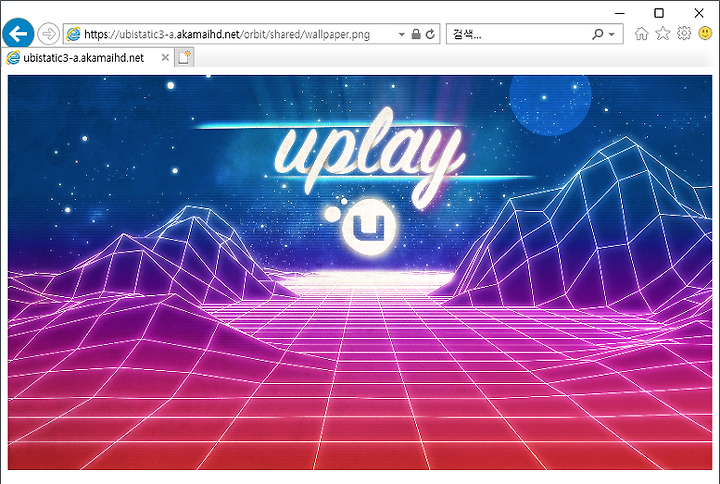This screenshot has height=484, width=720.
Task: Select the ubistatic3-a.akamaihd.net tab
Action: coord(87,58)
